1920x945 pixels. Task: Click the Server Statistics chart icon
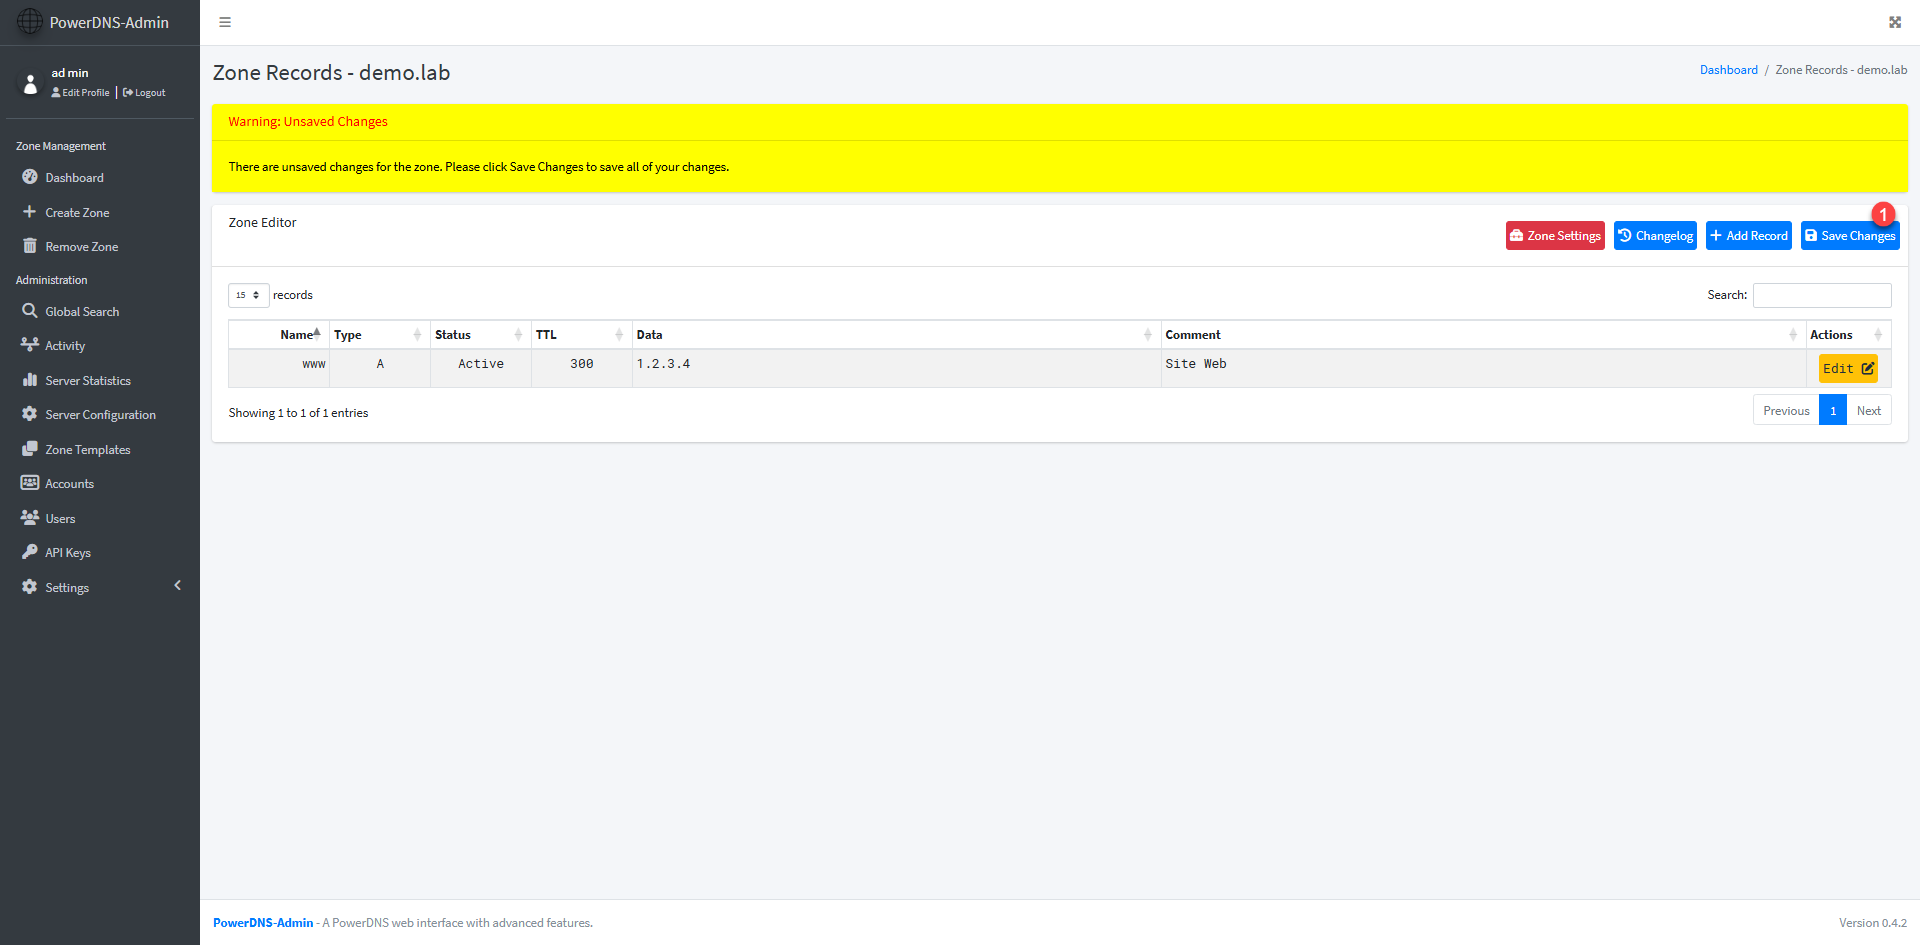pyautogui.click(x=30, y=380)
